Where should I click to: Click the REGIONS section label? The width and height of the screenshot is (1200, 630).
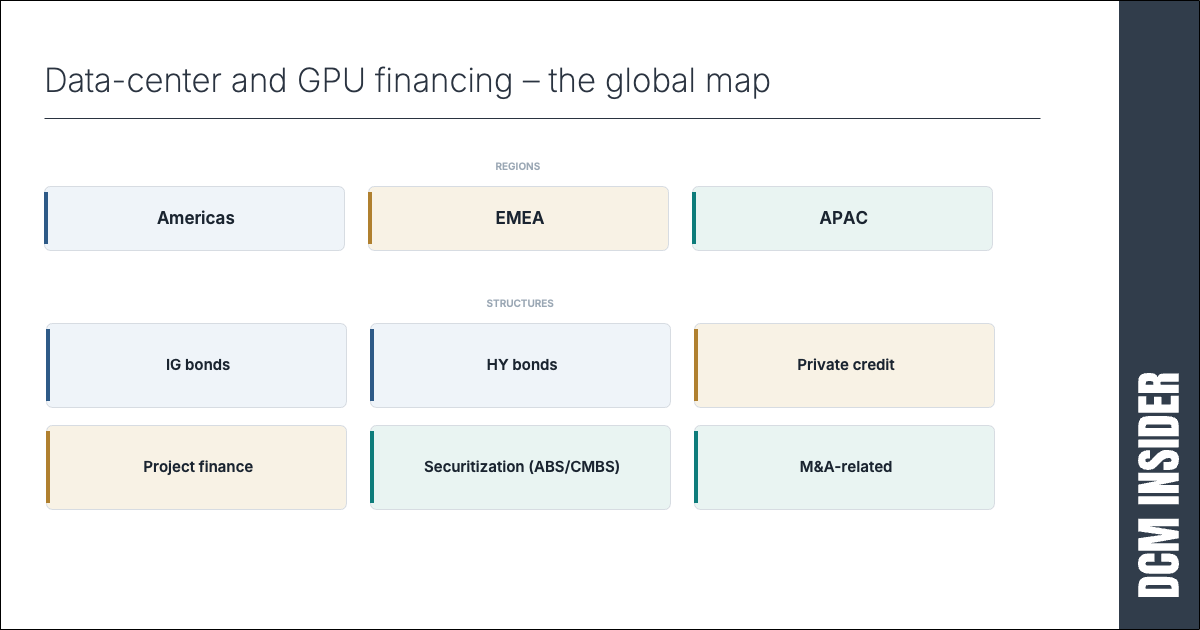(x=518, y=167)
